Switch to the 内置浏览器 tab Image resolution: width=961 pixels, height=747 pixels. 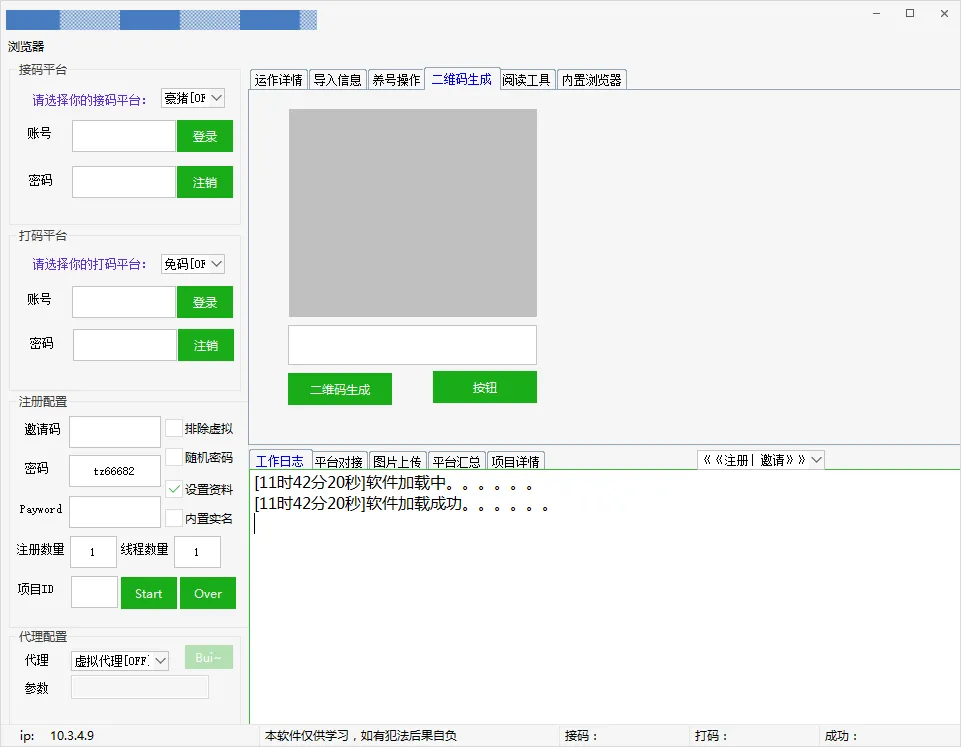(591, 78)
